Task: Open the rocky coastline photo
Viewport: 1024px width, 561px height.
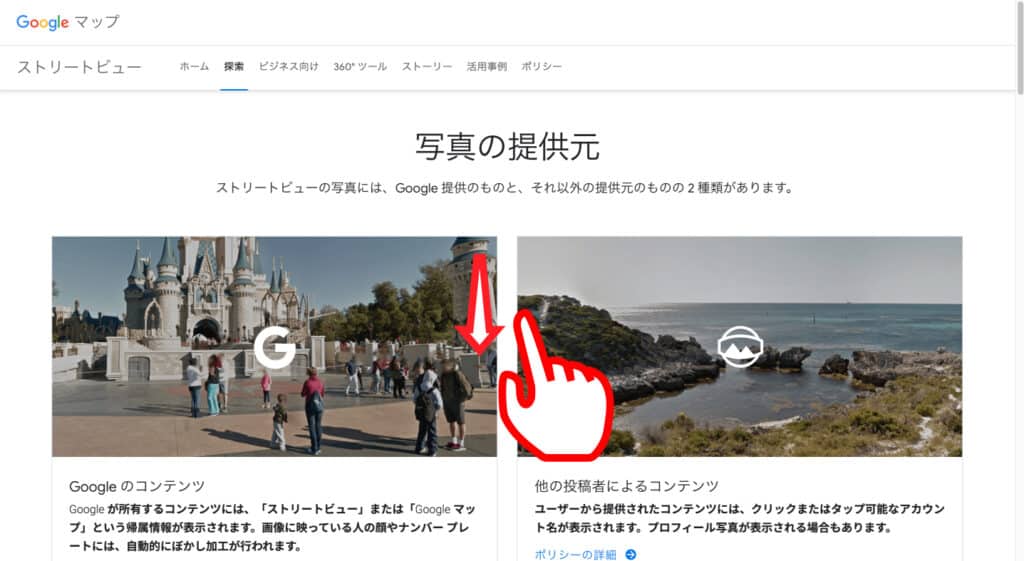Action: click(739, 346)
